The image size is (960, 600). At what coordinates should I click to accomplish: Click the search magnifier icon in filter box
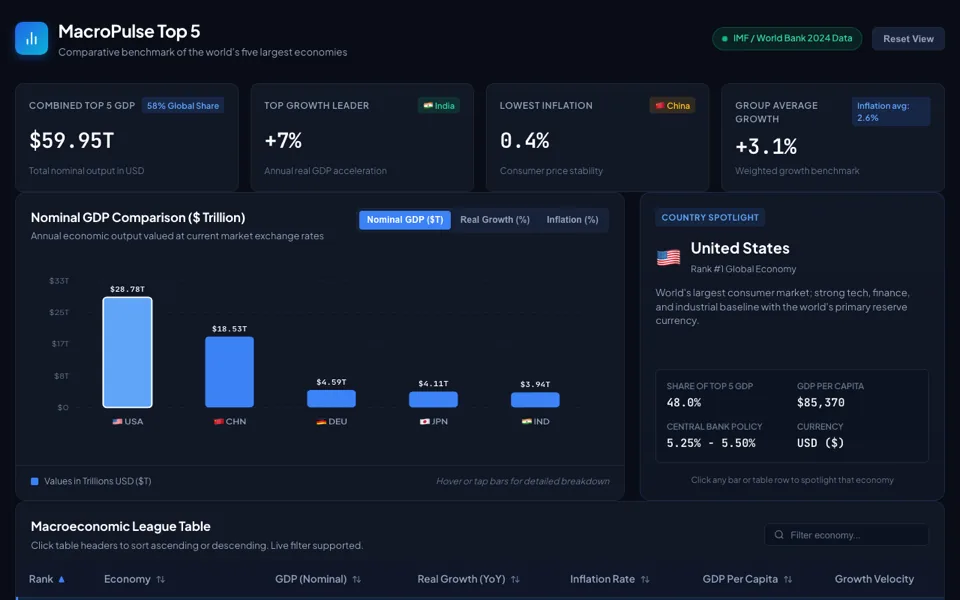(x=779, y=535)
